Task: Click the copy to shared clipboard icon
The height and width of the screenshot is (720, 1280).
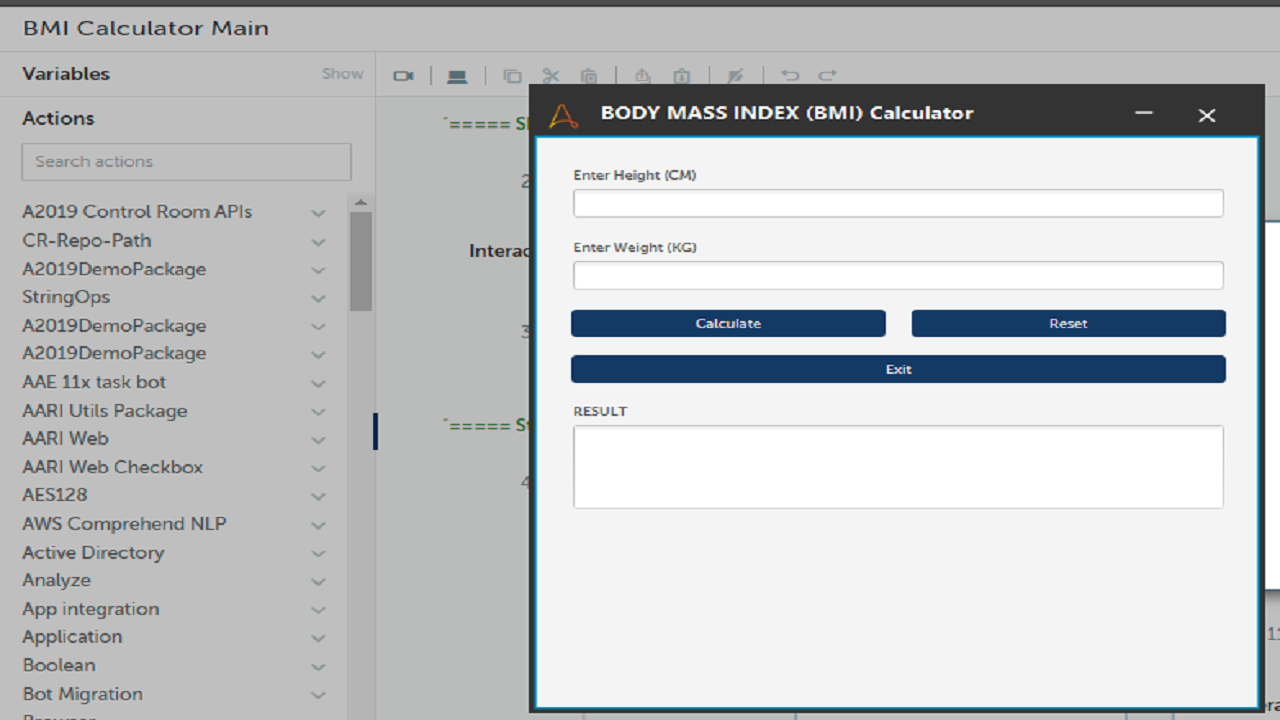Action: [643, 76]
